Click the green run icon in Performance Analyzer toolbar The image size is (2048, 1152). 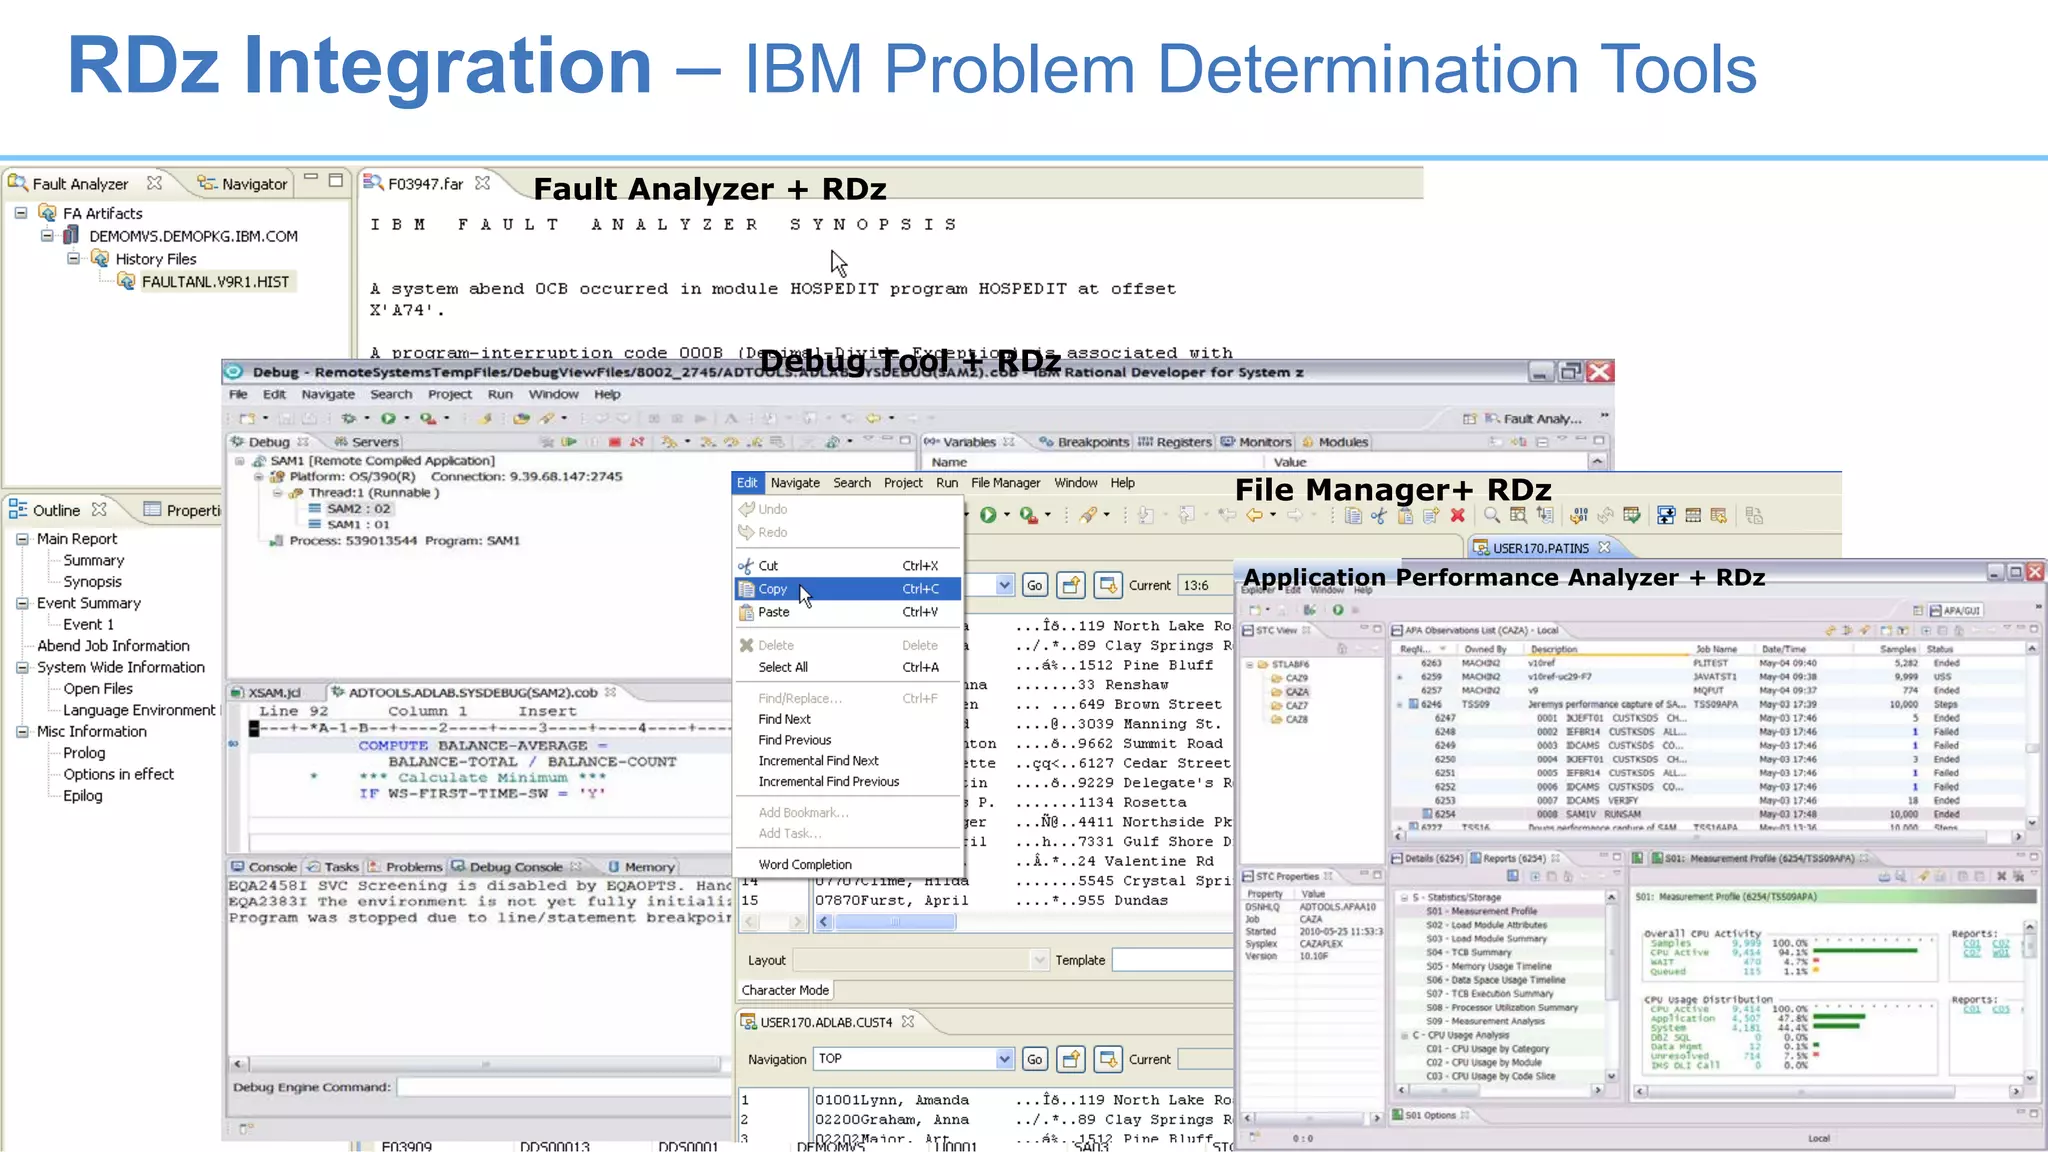point(1337,609)
